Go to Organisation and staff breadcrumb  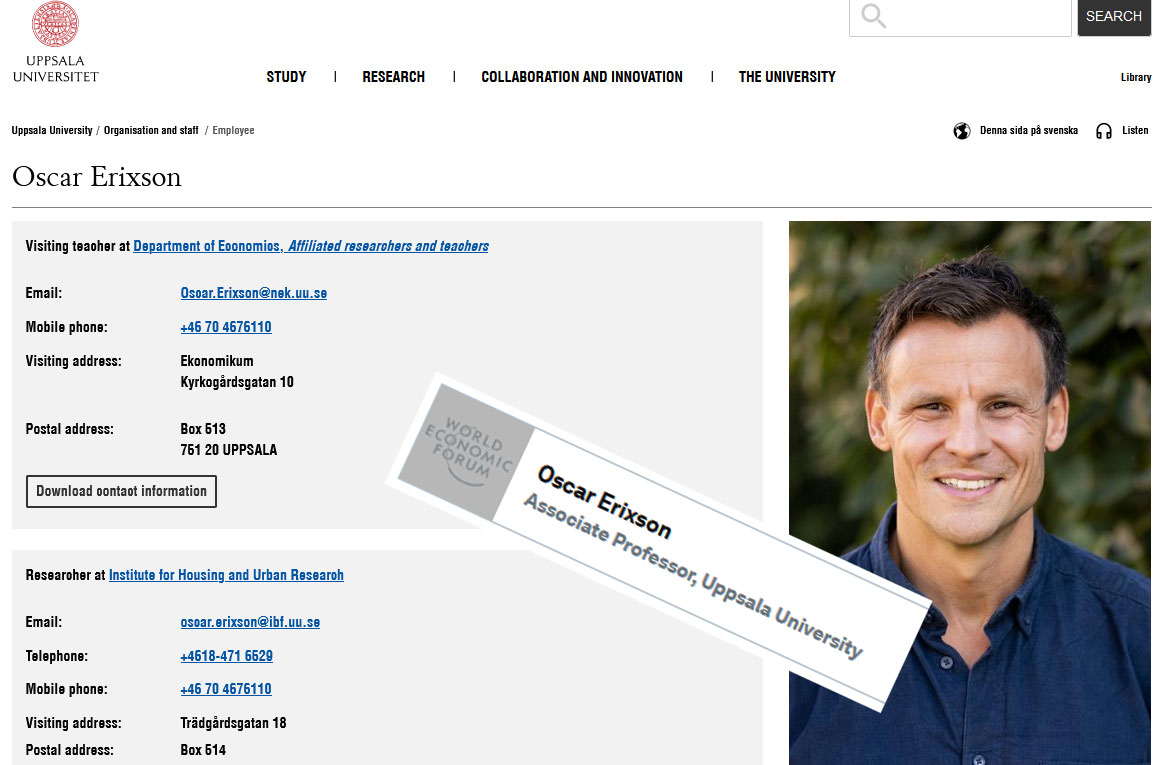click(x=151, y=130)
